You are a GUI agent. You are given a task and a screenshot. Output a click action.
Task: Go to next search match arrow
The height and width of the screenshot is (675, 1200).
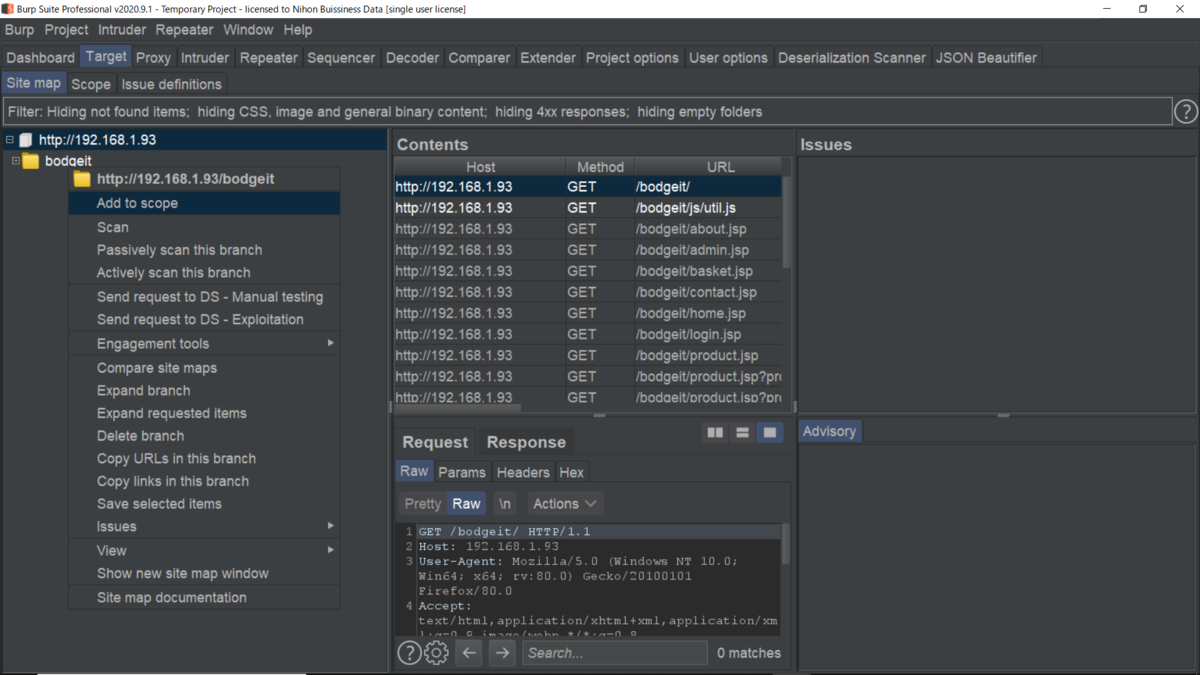click(x=502, y=653)
